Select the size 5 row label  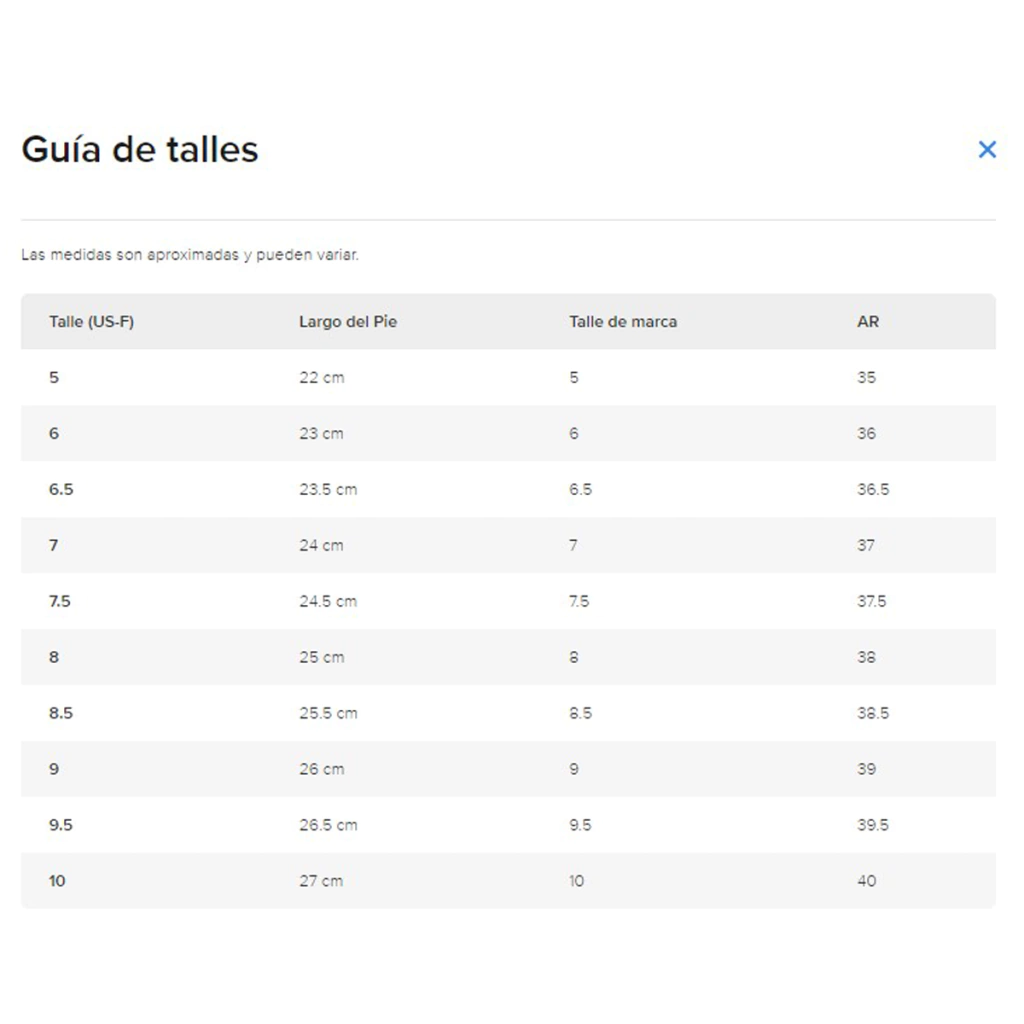click(x=54, y=377)
